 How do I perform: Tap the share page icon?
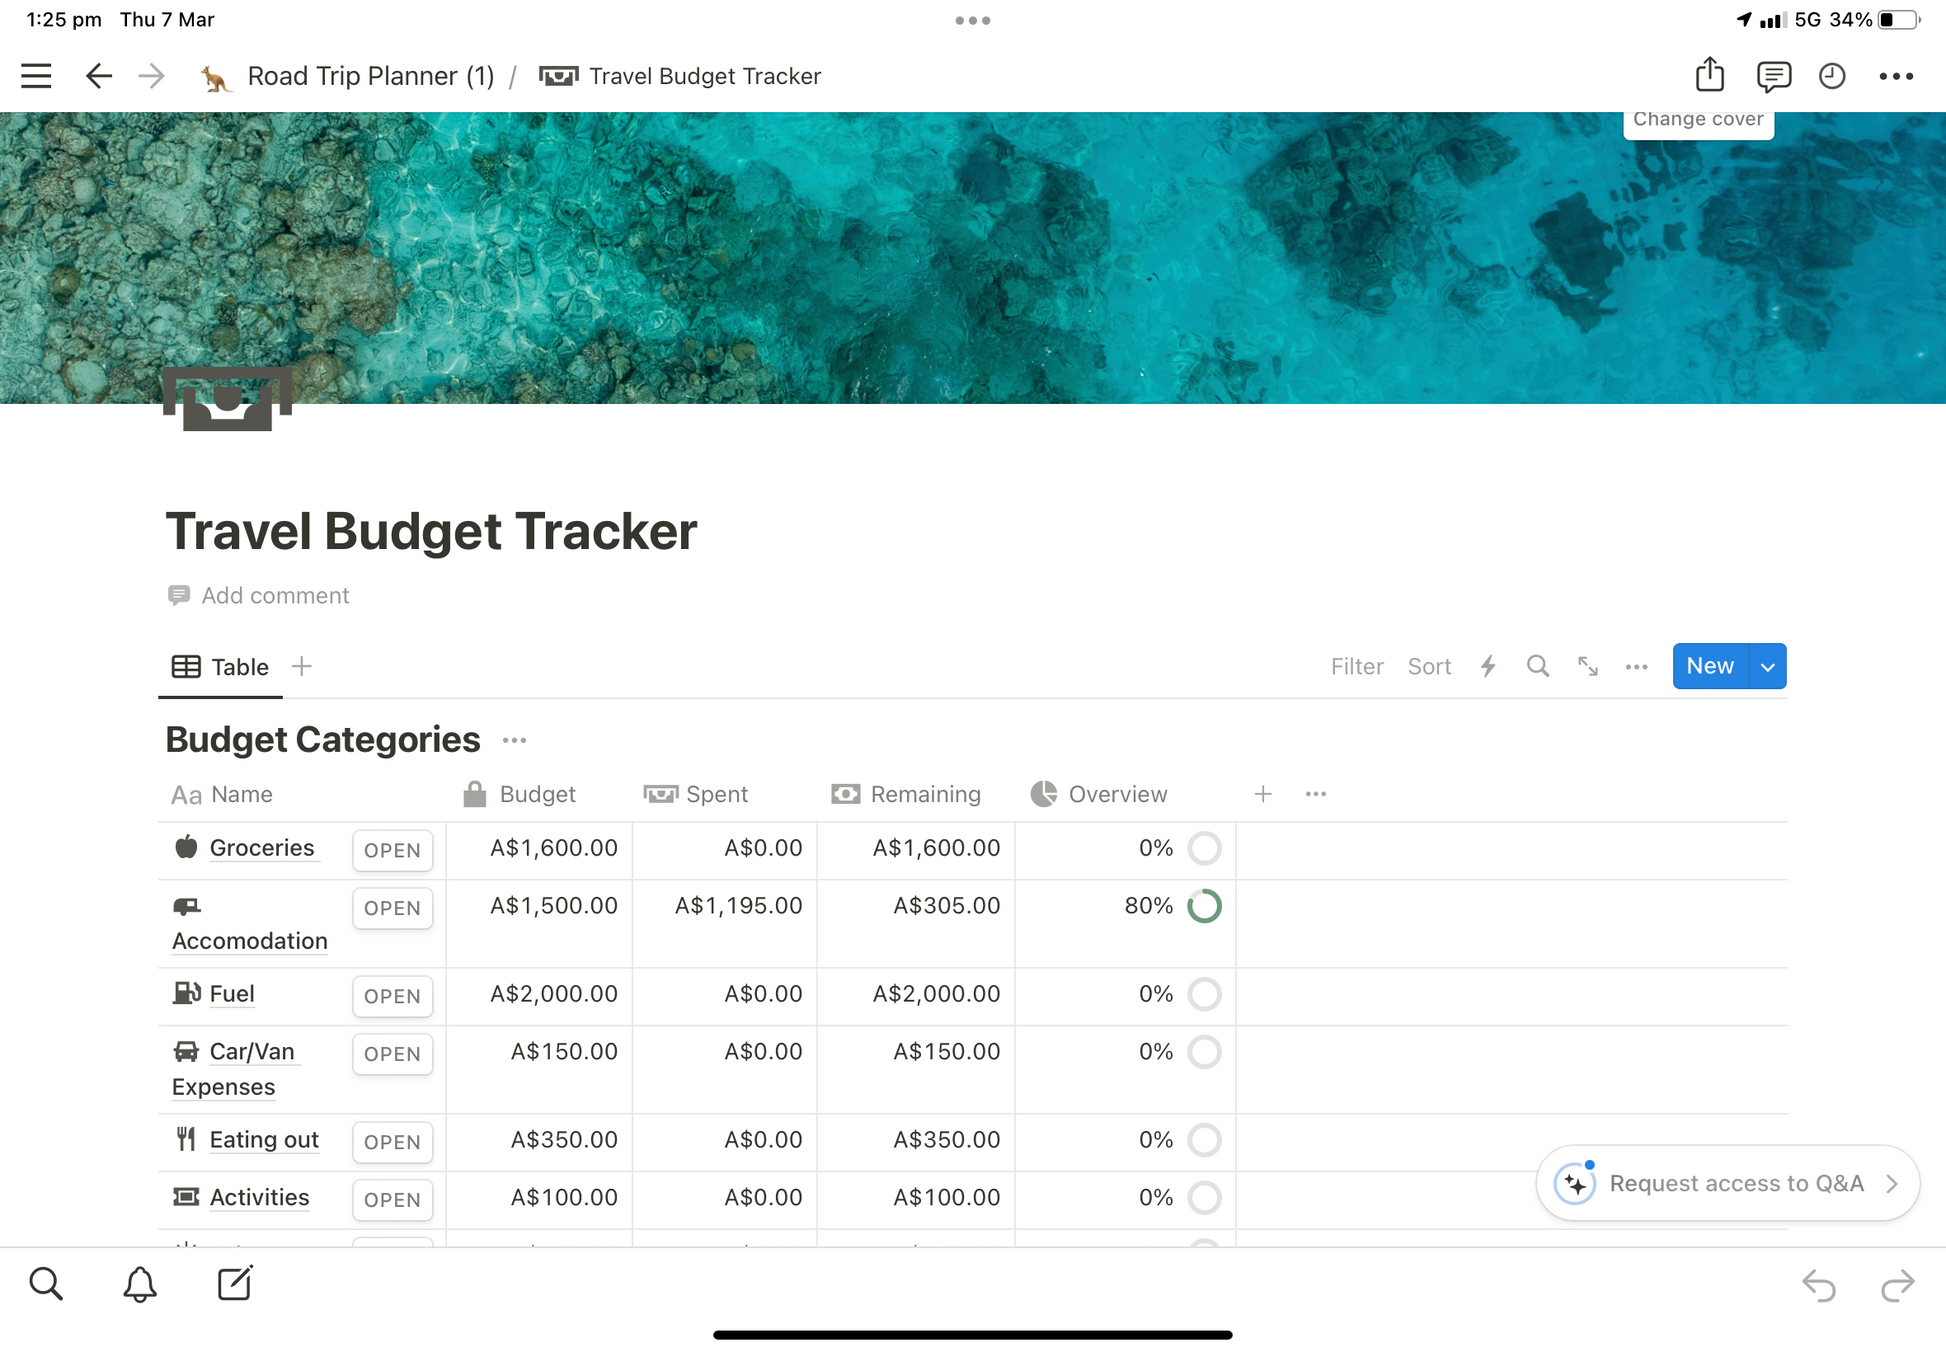point(1710,75)
